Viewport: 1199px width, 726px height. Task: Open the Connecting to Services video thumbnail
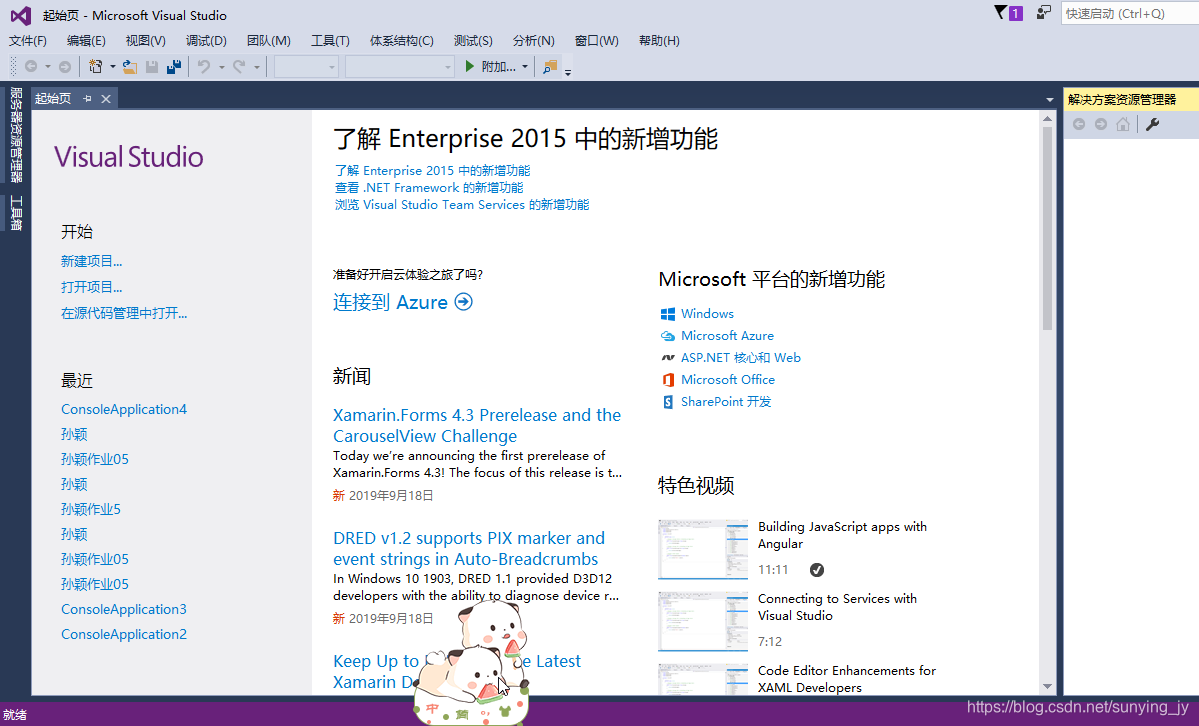coord(703,621)
